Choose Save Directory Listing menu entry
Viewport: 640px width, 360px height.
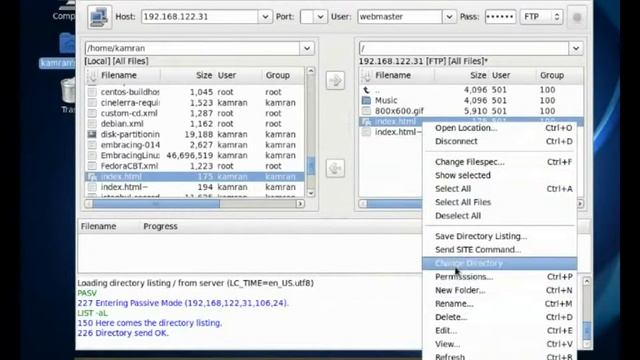(x=500, y=236)
